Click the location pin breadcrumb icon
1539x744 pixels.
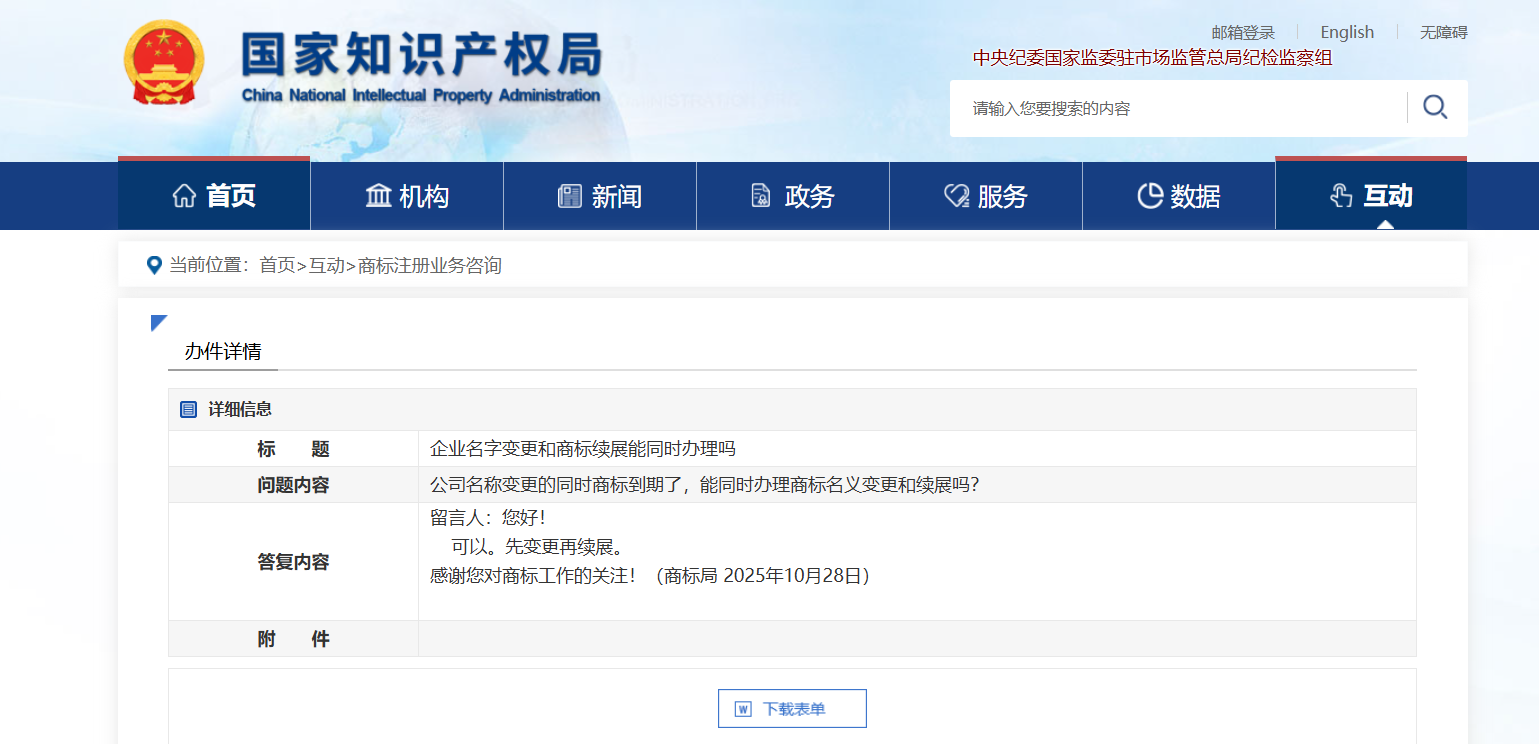pos(154,265)
